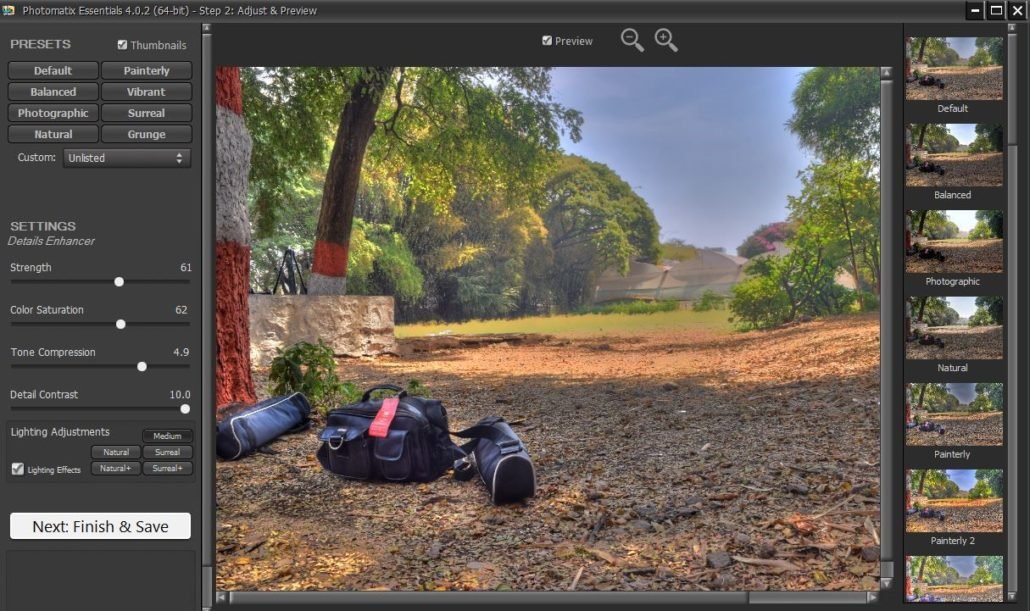Choose the Photographic thumbnail preview
Viewport: 1030px width, 611px height.
tap(954, 241)
